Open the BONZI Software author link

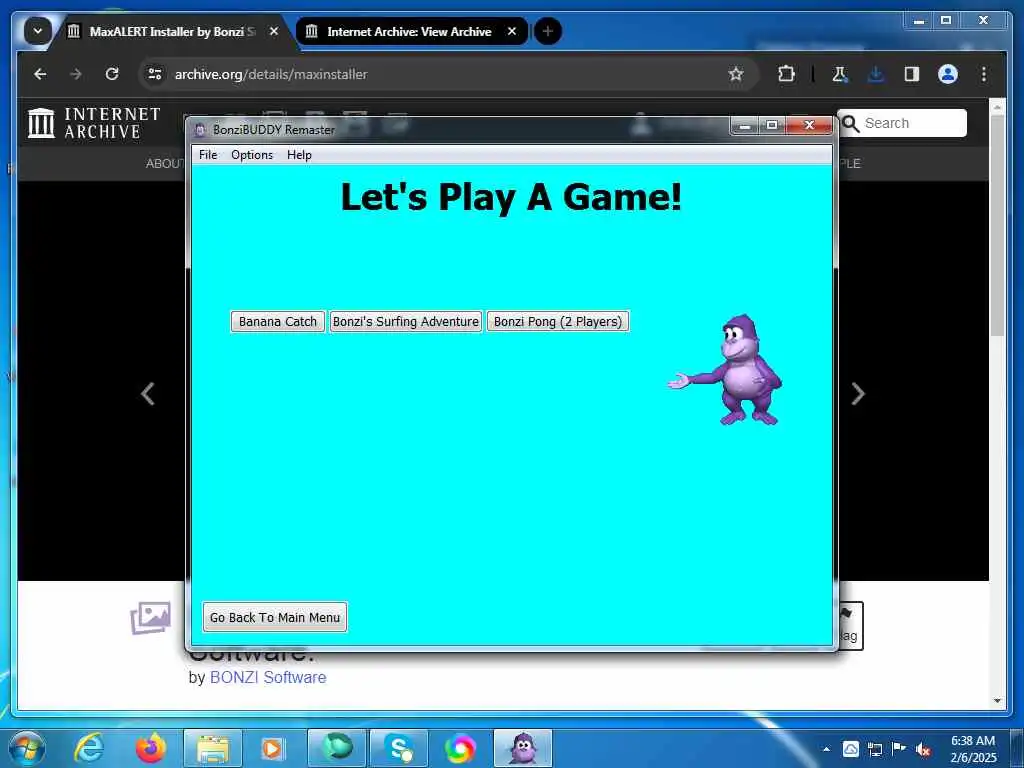tap(268, 677)
